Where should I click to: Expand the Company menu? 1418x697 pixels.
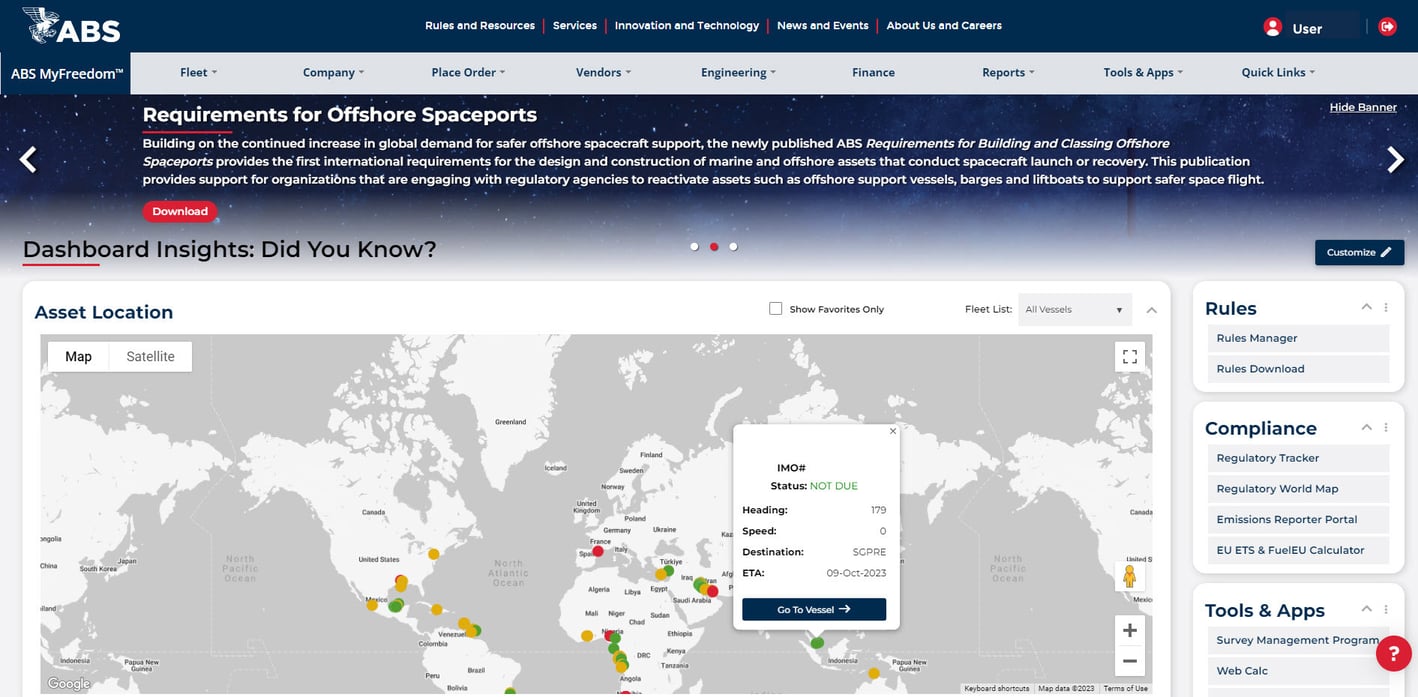(x=333, y=72)
